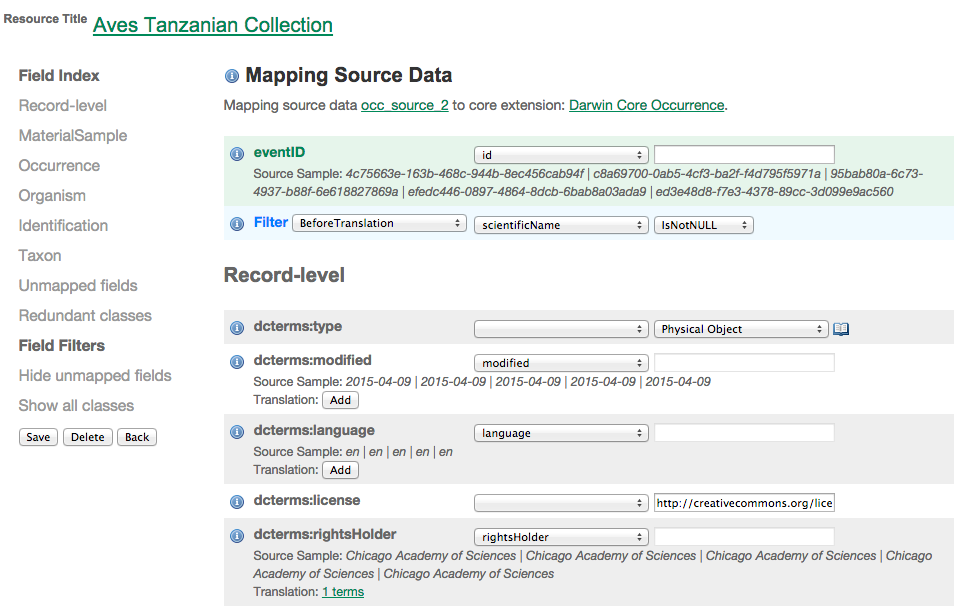Click info icon beside Filter row
This screenshot has width=958, height=612.
coord(237,224)
